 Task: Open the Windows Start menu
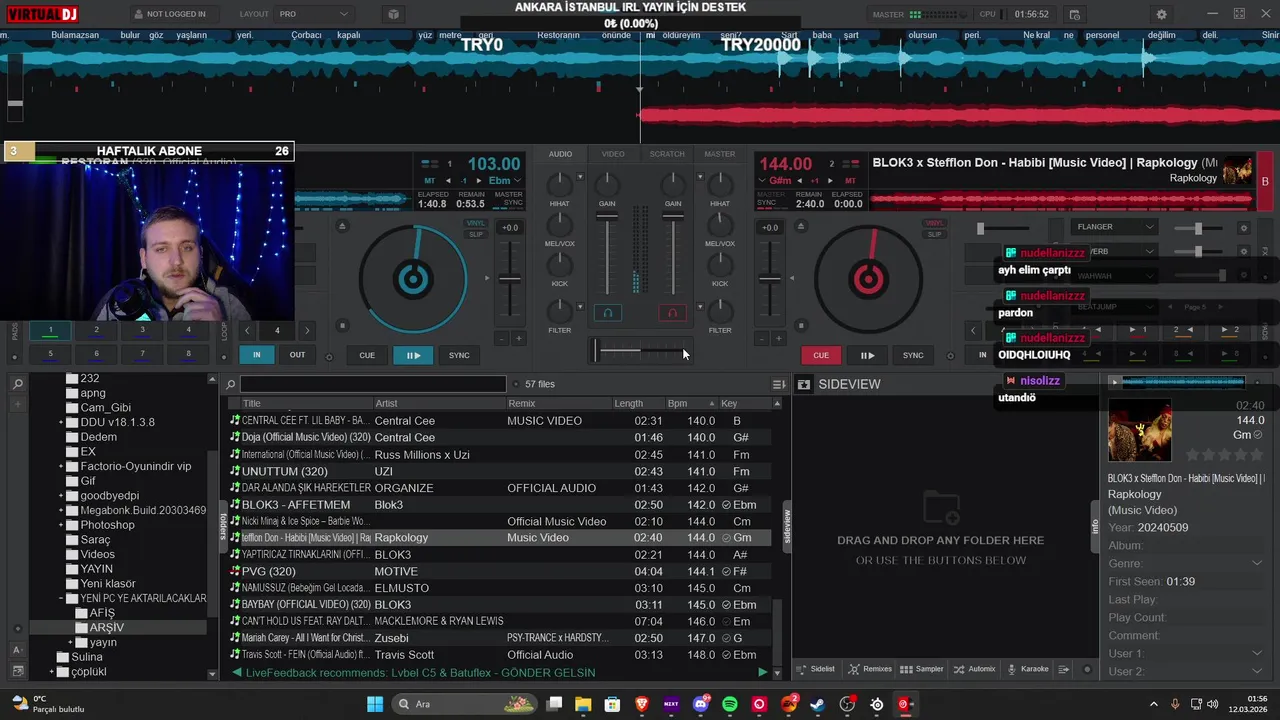(x=375, y=704)
